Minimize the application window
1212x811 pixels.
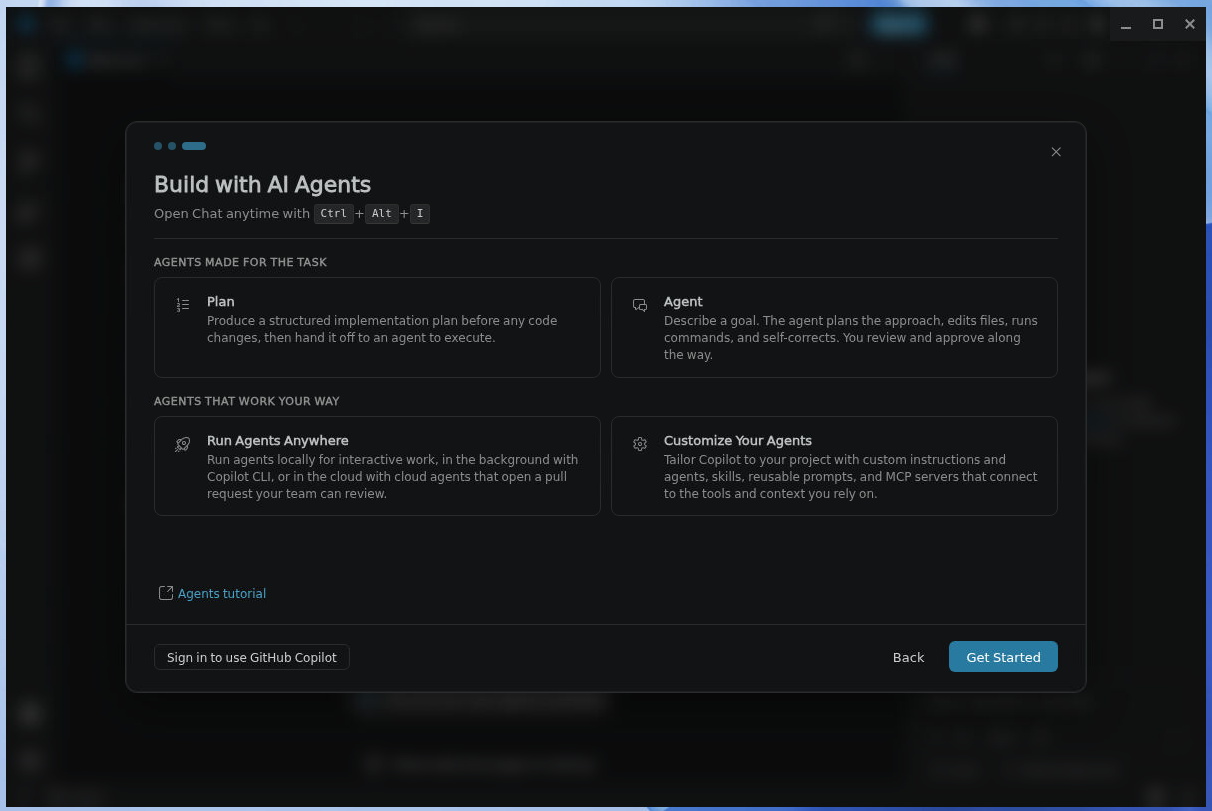click(1126, 24)
